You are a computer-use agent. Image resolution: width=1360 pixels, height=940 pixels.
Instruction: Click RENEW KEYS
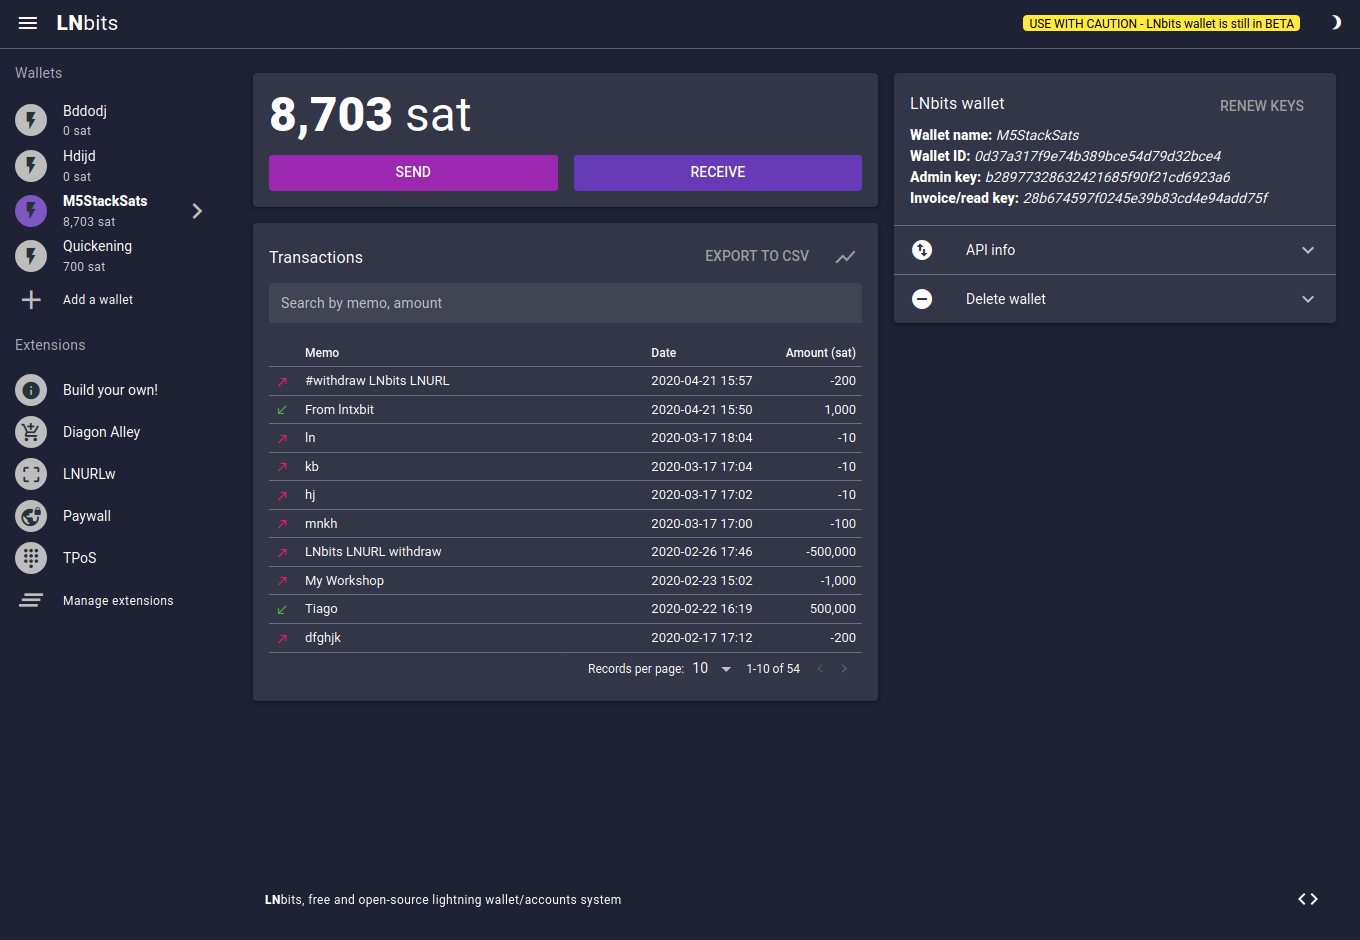pyautogui.click(x=1262, y=106)
